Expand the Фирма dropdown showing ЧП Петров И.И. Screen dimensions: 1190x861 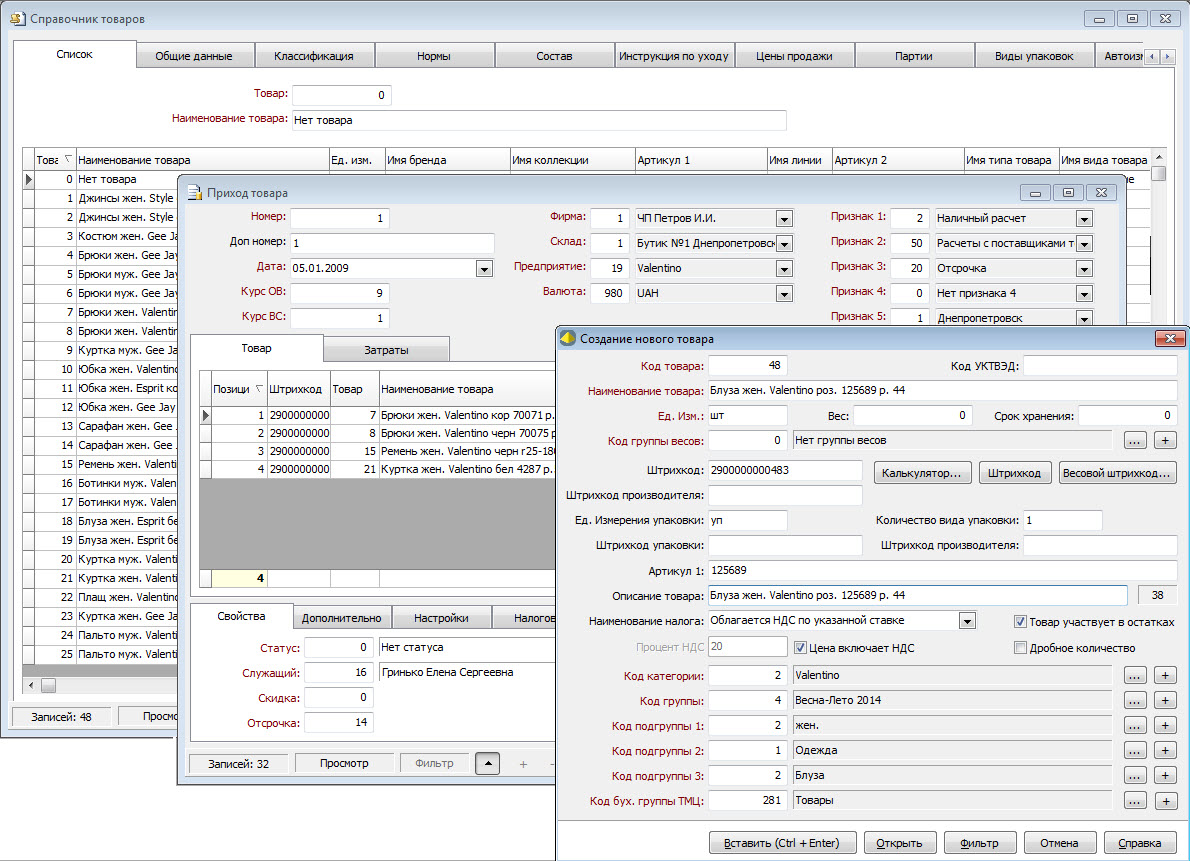click(785, 219)
